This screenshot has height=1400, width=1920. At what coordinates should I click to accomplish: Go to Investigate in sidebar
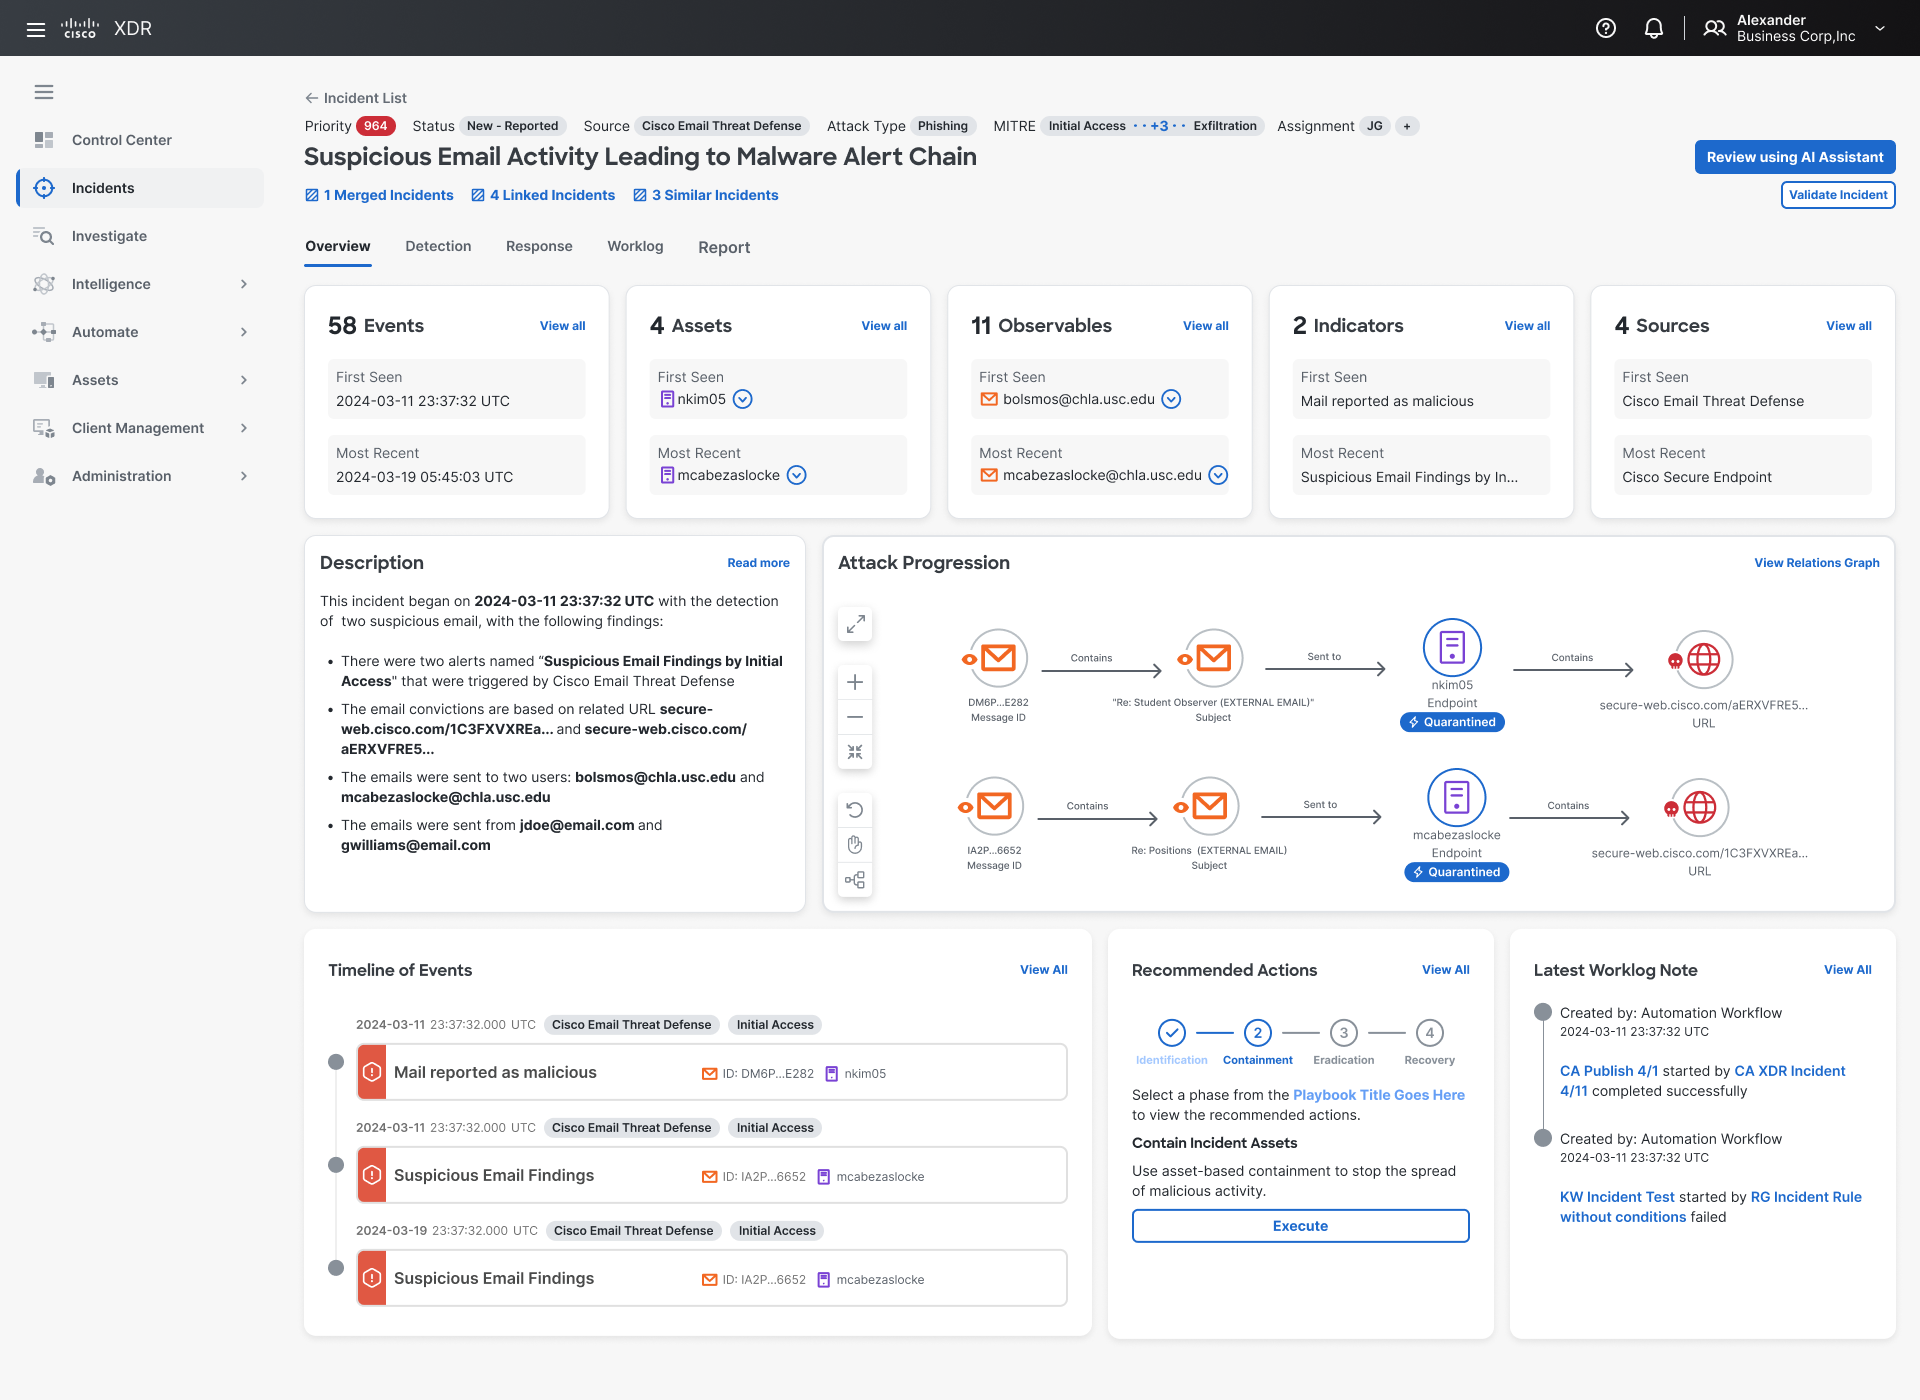(140, 236)
